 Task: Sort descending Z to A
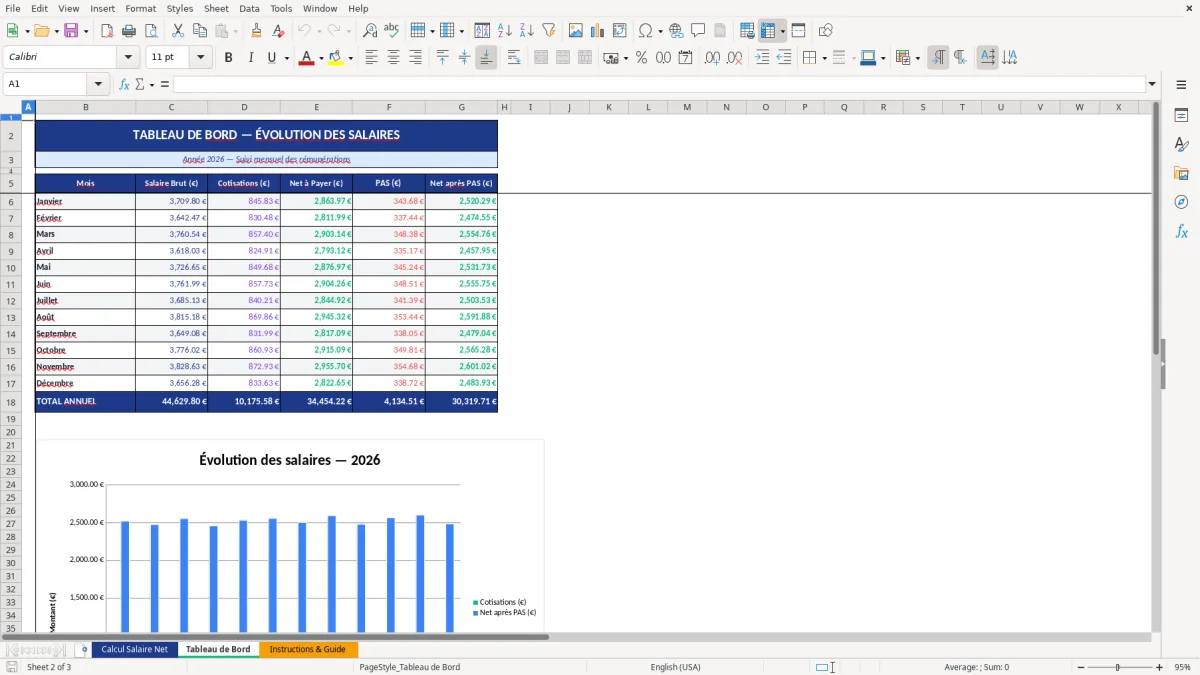pyautogui.click(x=527, y=31)
